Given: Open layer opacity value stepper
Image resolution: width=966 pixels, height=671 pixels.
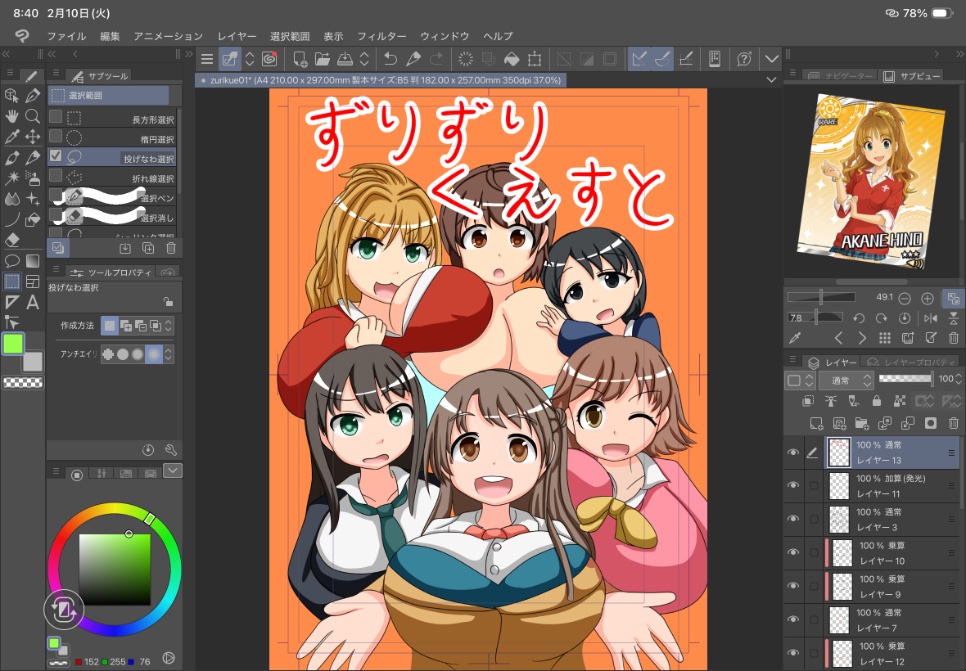Looking at the screenshot, I should click(959, 380).
